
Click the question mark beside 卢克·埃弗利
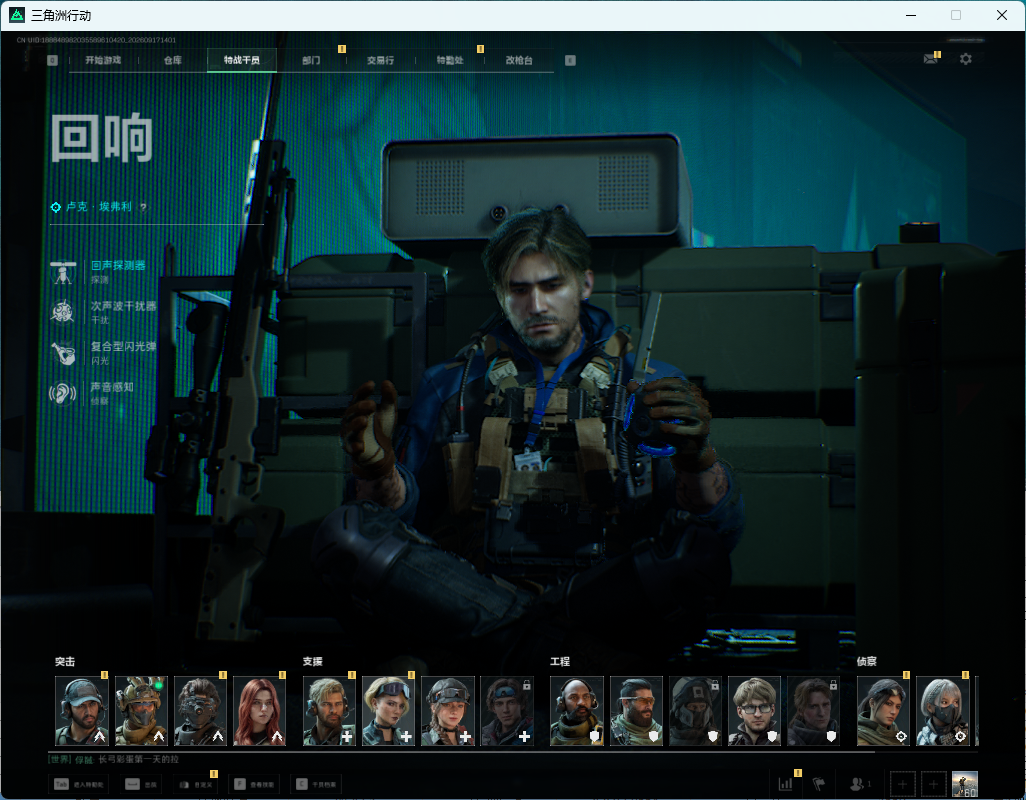point(143,207)
